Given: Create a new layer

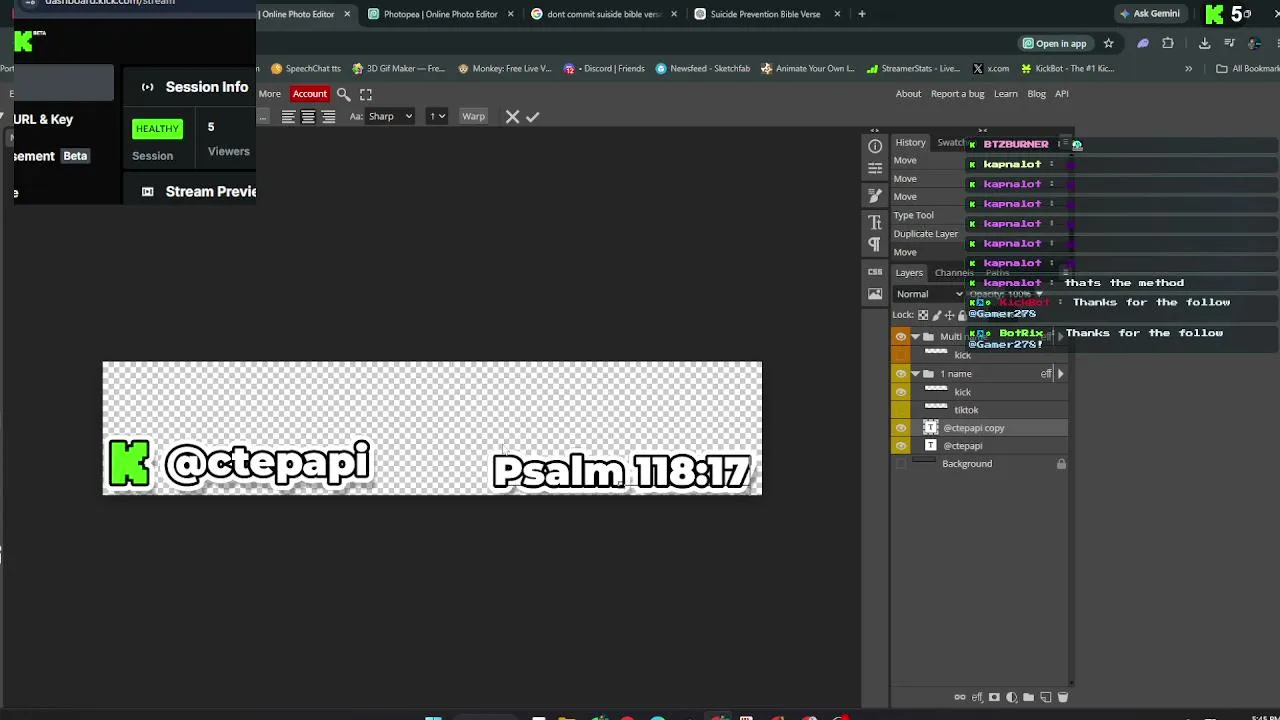Looking at the screenshot, I should point(1045,697).
